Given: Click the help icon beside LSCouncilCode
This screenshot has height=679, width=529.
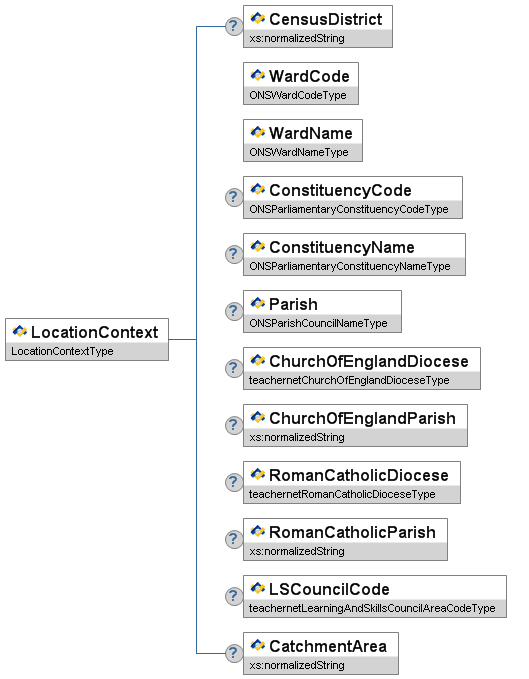Looking at the screenshot, I should 234,596.
